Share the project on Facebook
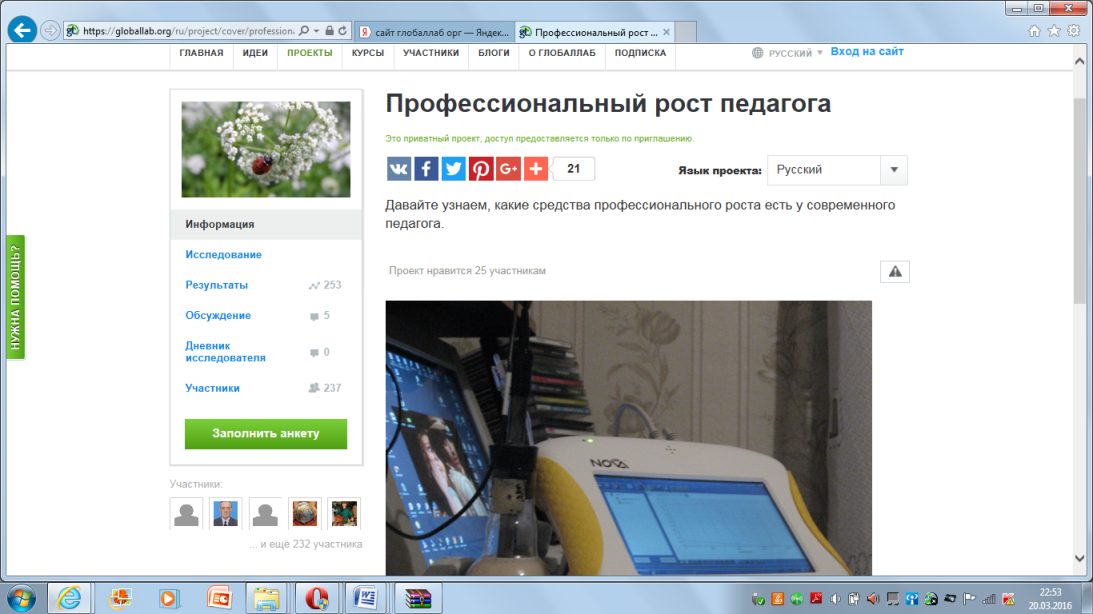Screen dimensions: 1093x614 [426, 169]
